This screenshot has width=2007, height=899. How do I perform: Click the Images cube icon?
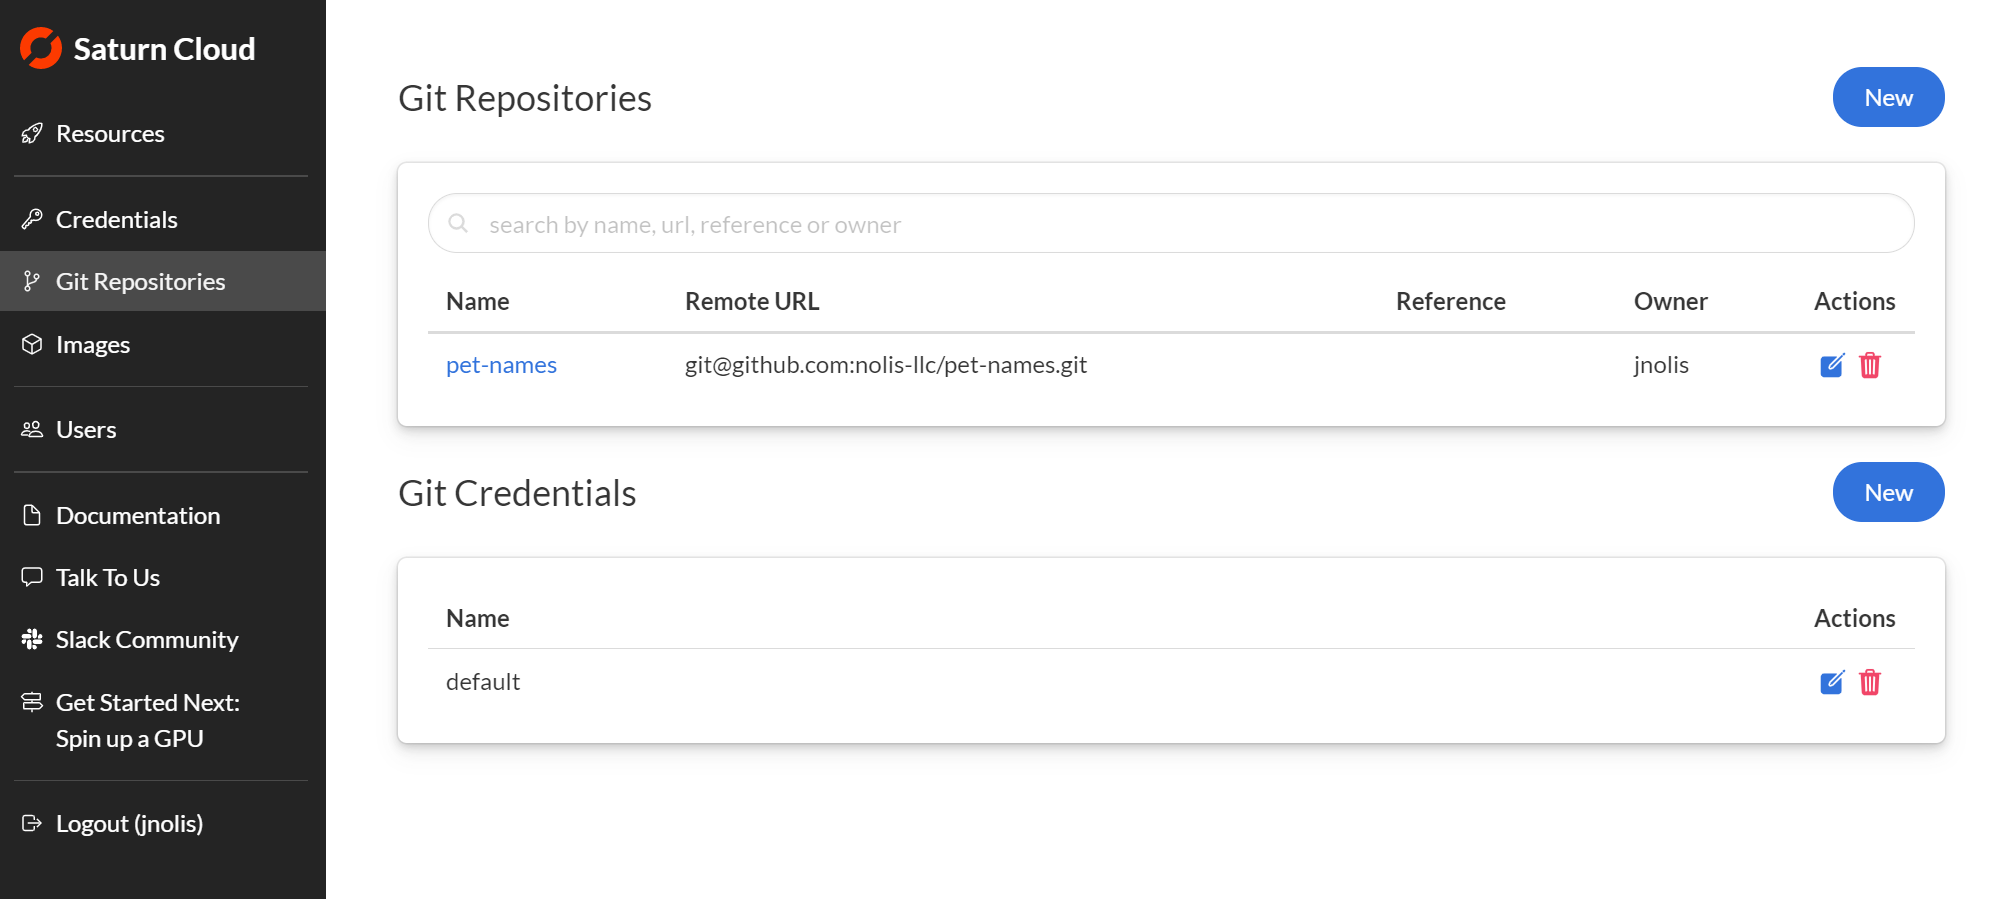[x=32, y=345]
